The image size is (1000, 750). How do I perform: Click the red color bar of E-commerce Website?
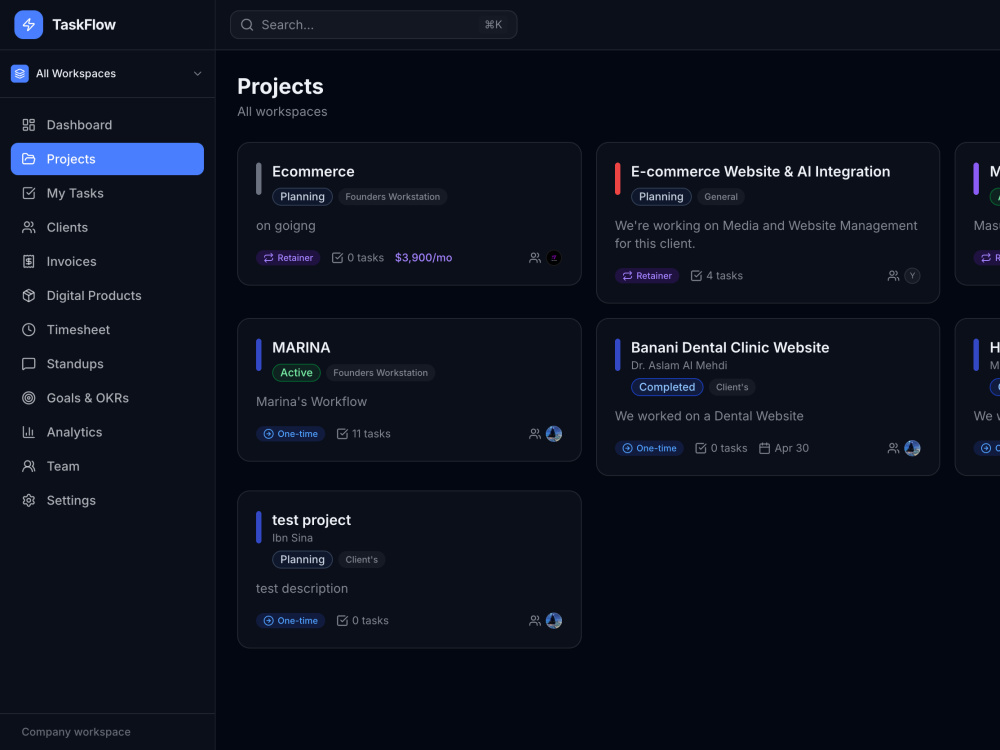pos(617,179)
